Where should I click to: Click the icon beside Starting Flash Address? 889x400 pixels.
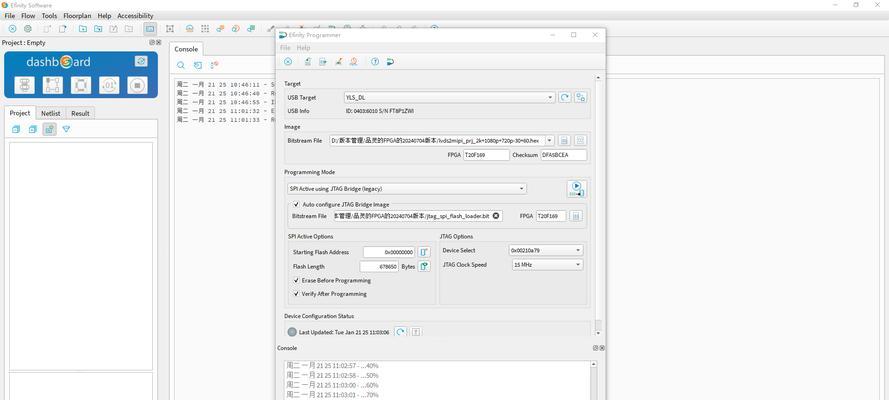424,252
